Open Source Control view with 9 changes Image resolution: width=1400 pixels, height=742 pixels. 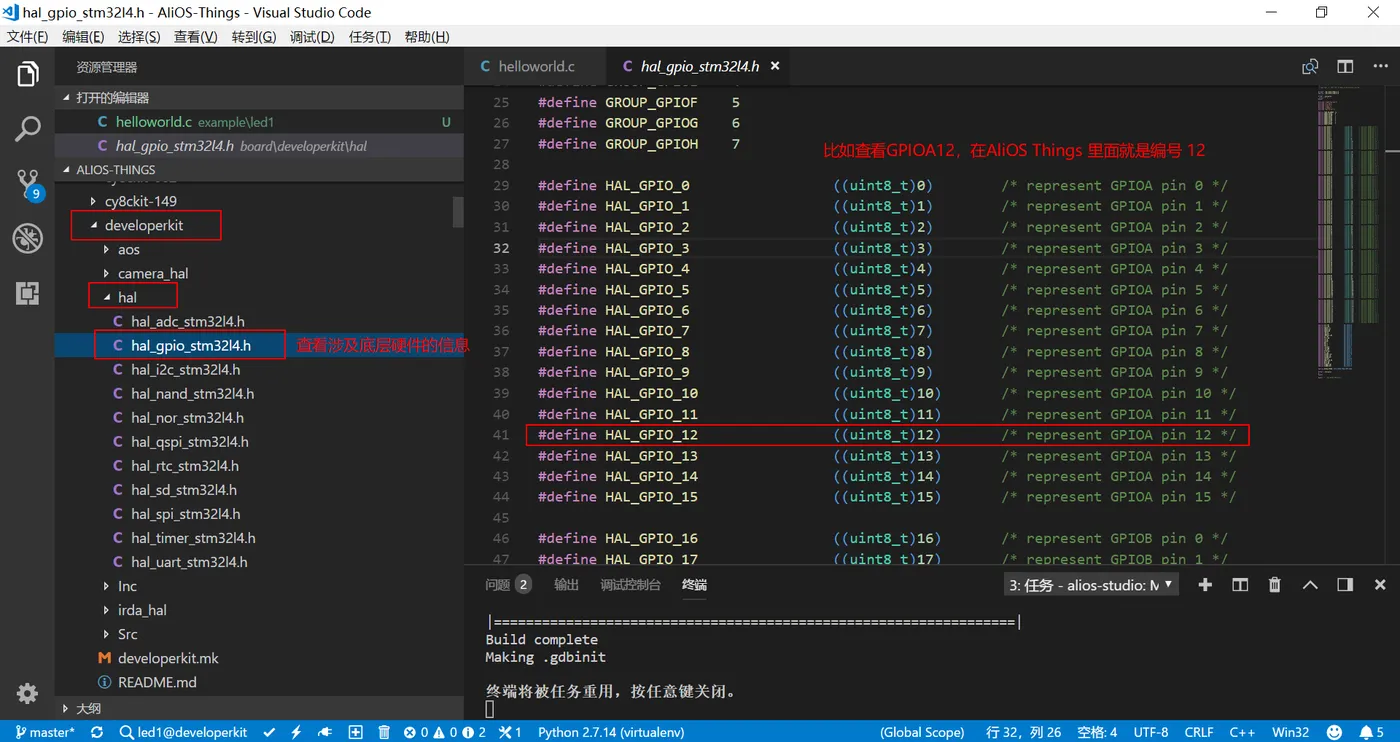tap(28, 184)
